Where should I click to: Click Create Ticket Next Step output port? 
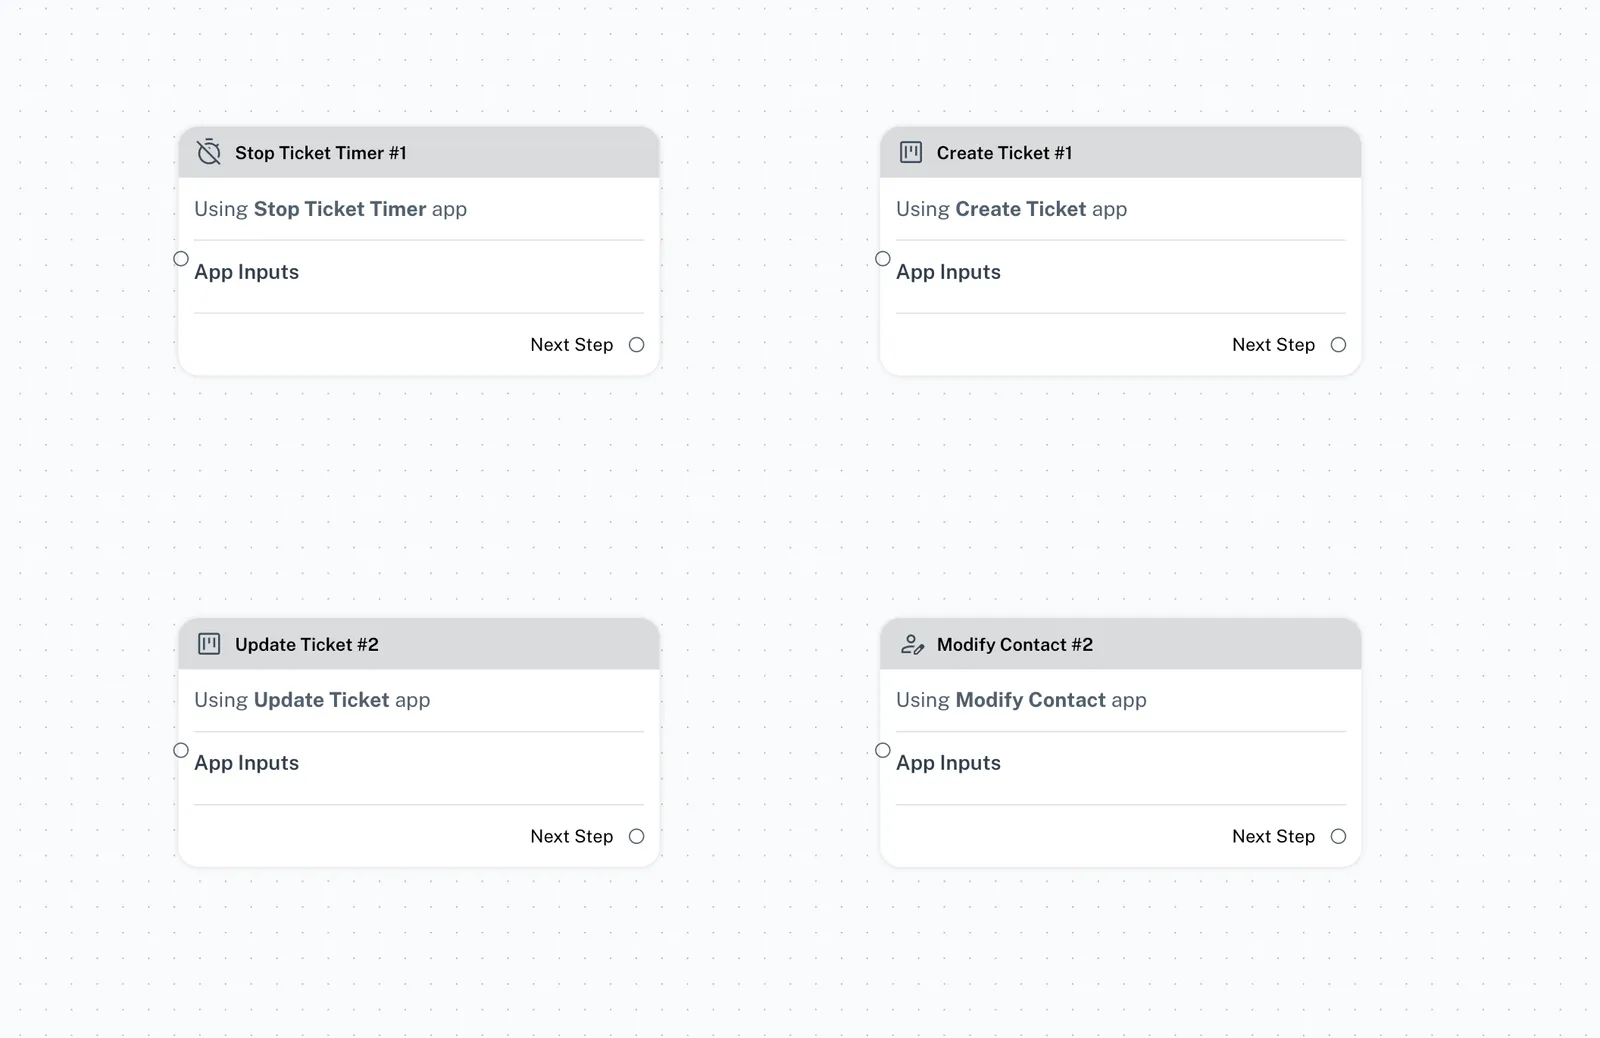[x=1338, y=345]
